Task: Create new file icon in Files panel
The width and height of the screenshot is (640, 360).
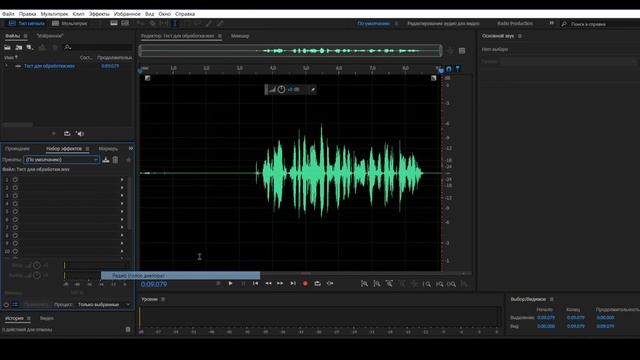Action: [30, 47]
